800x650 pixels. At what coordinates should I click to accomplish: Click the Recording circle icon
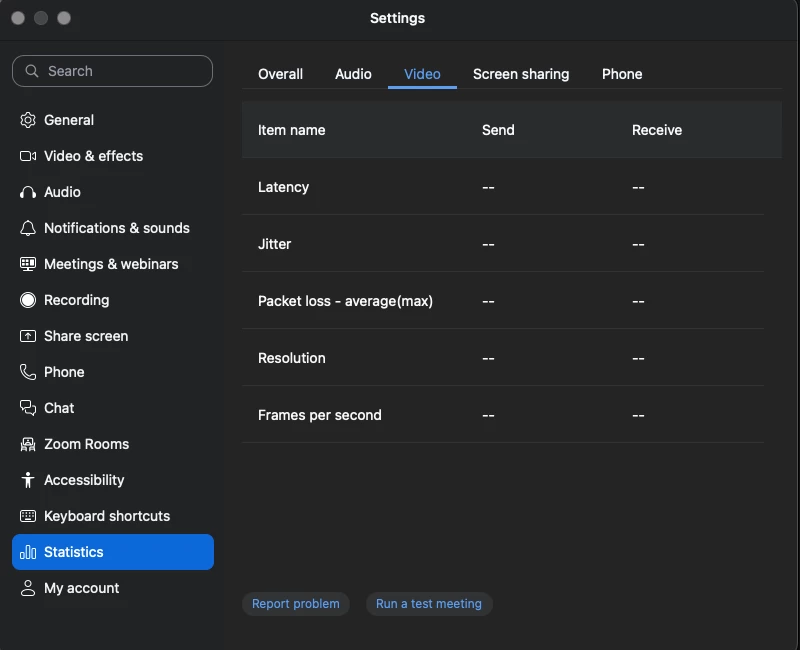coord(28,300)
